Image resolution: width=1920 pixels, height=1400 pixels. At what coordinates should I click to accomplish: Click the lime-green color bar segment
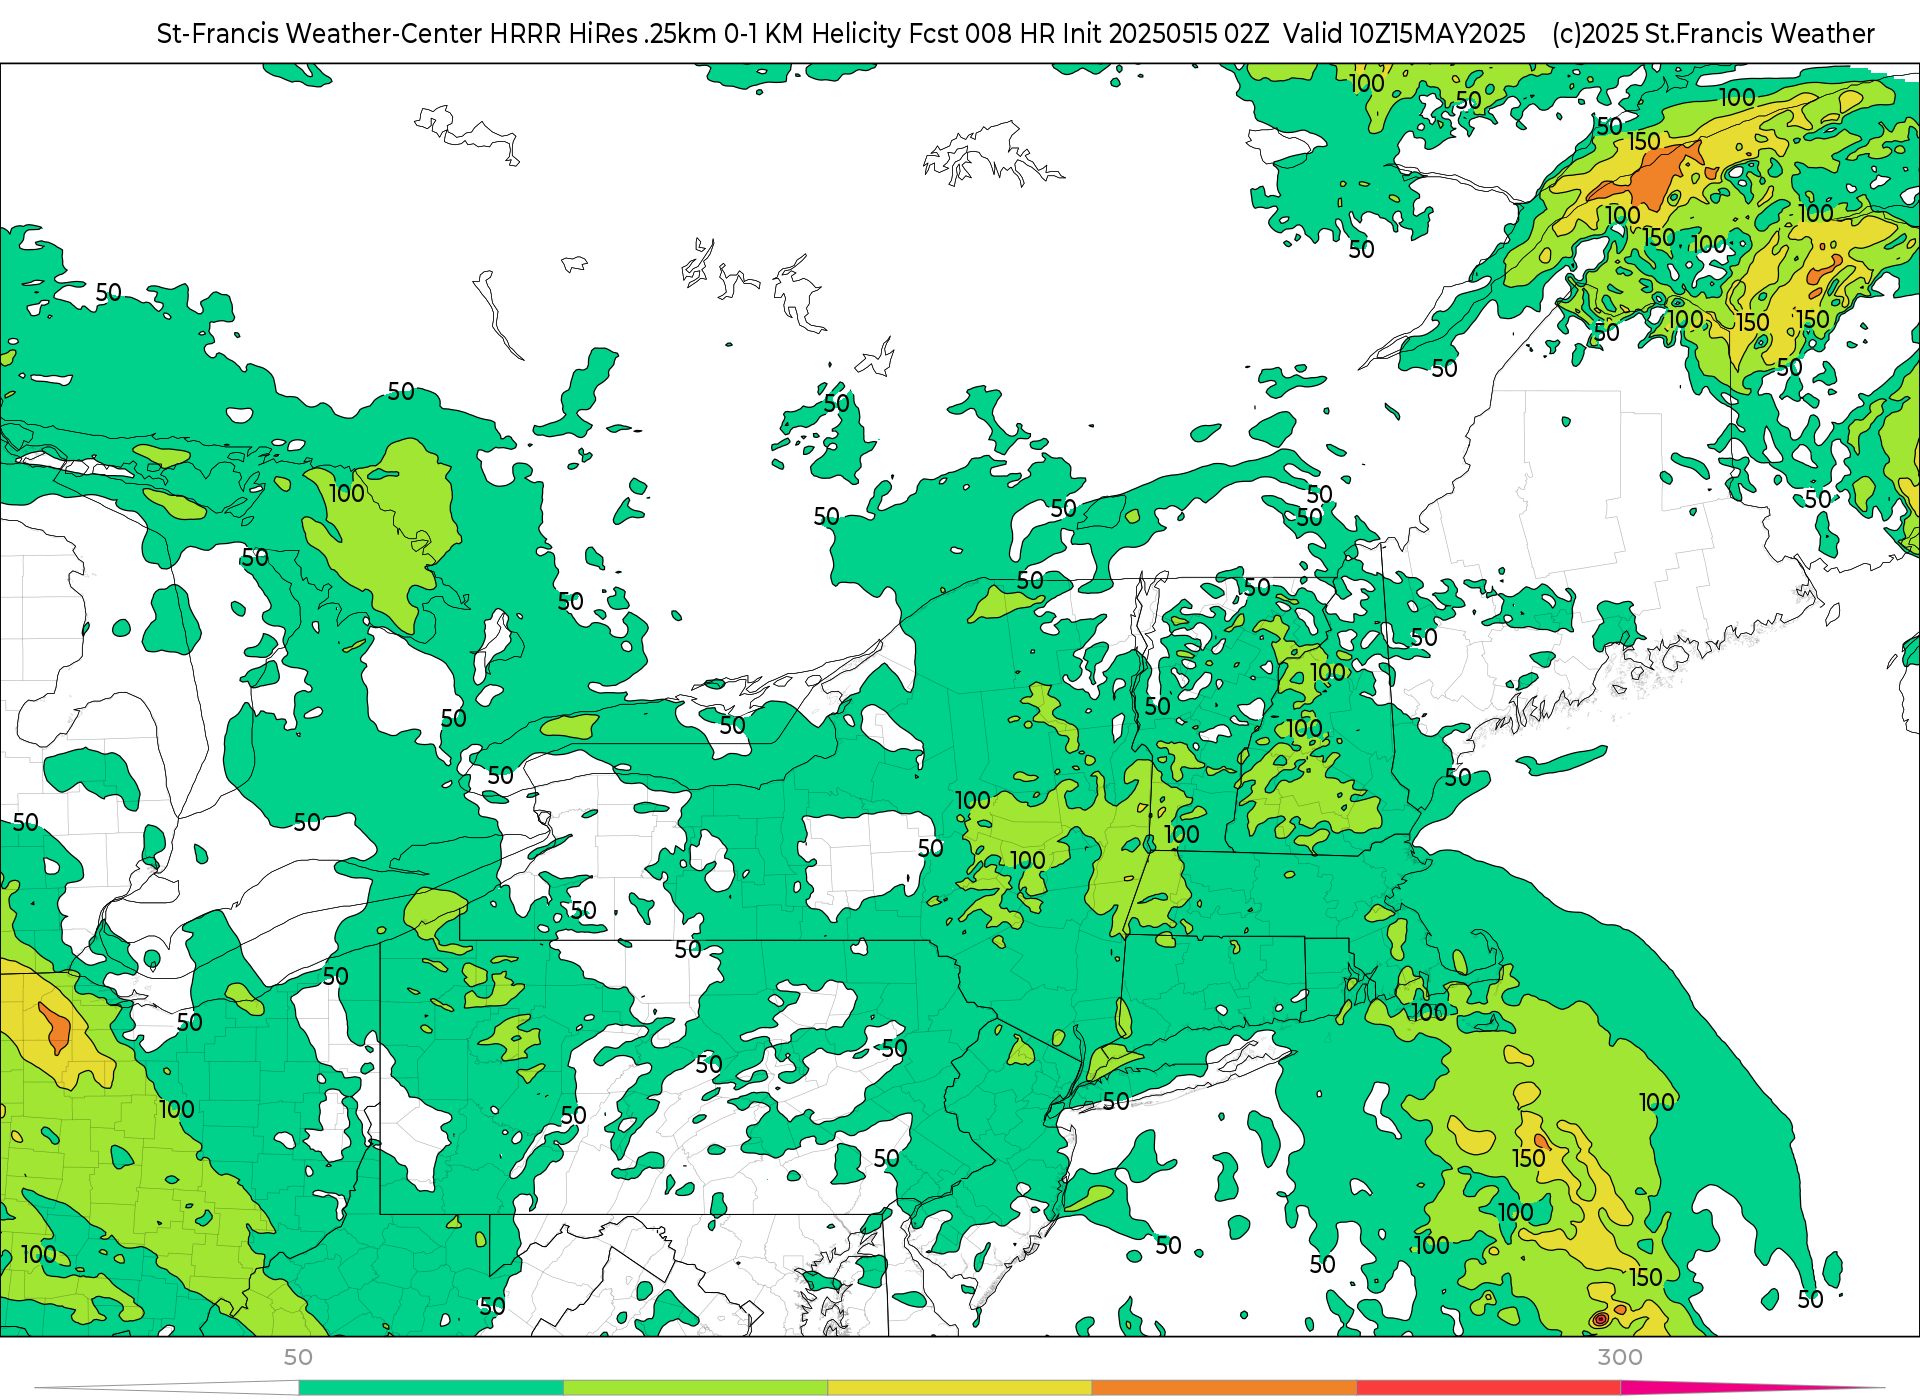696,1388
